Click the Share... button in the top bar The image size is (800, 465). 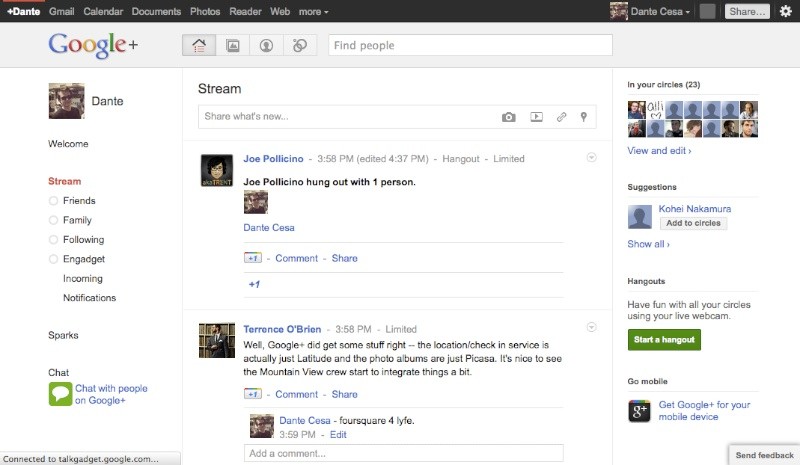pyautogui.click(x=747, y=11)
